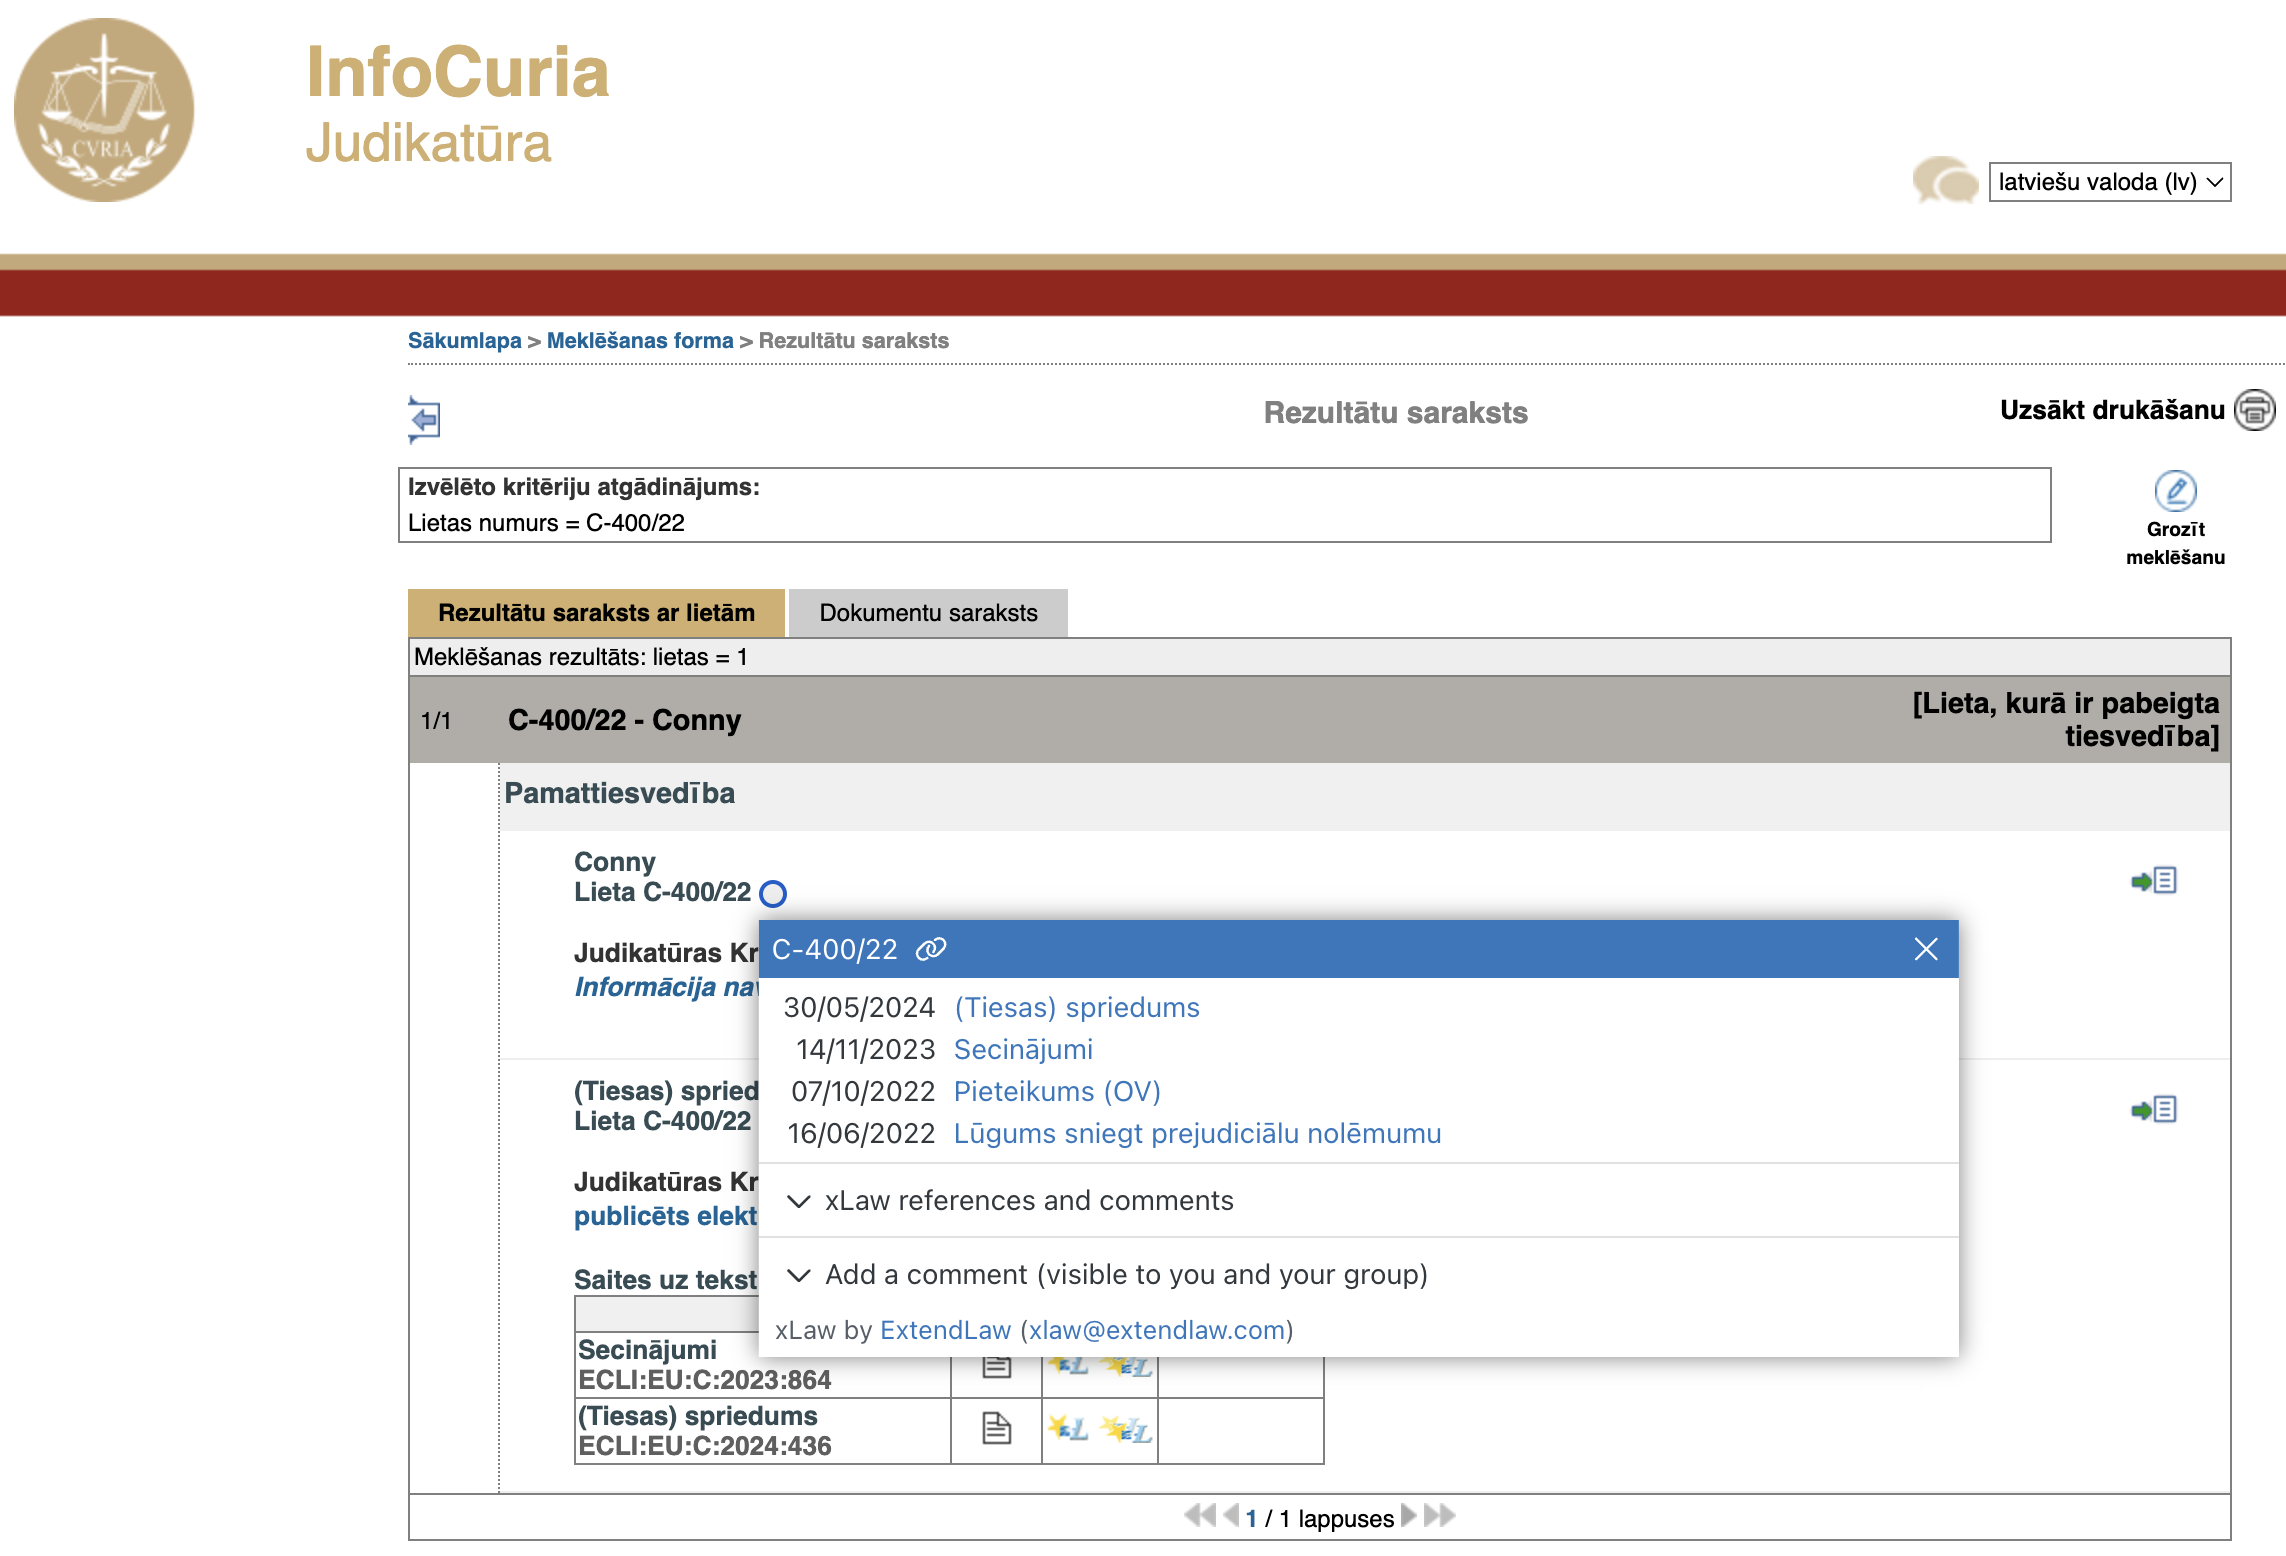Open the latviešu valoda language dropdown
The width and height of the screenshot is (2286, 1556).
[2109, 182]
